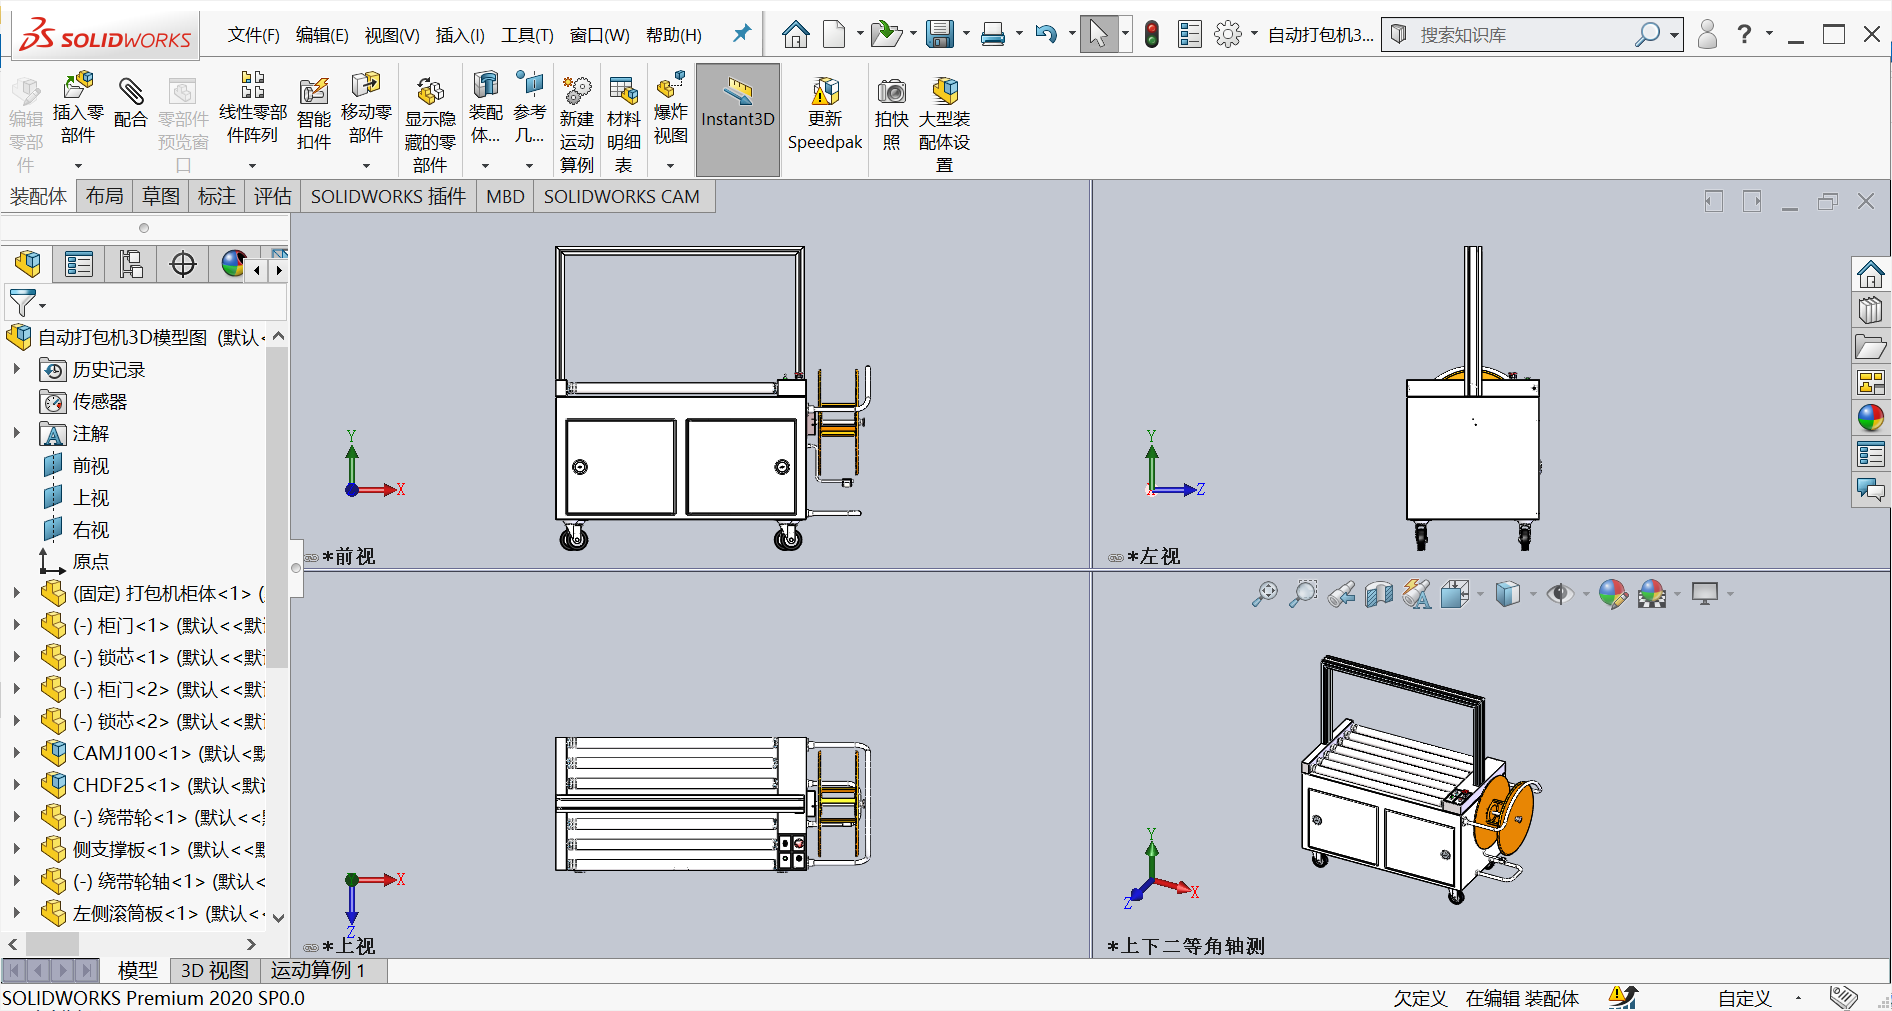Click the 在编辑 装配体 status text
The image size is (1892, 1011).
[x=1522, y=998]
